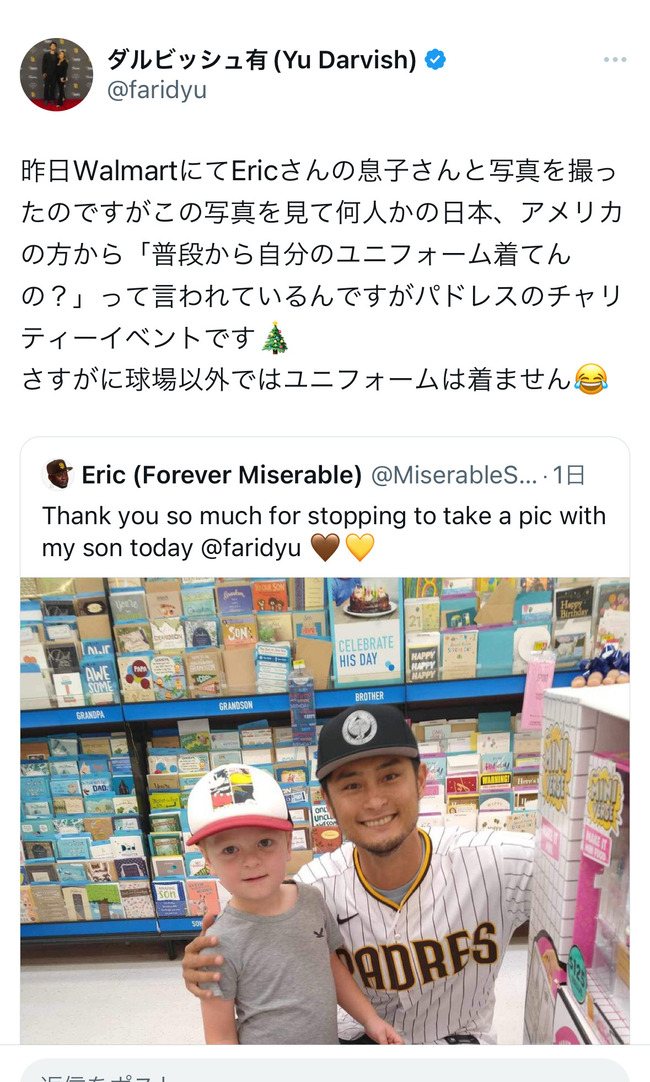Tap the Christmas tree emoji
This screenshot has width=650, height=1082.
(x=275, y=338)
